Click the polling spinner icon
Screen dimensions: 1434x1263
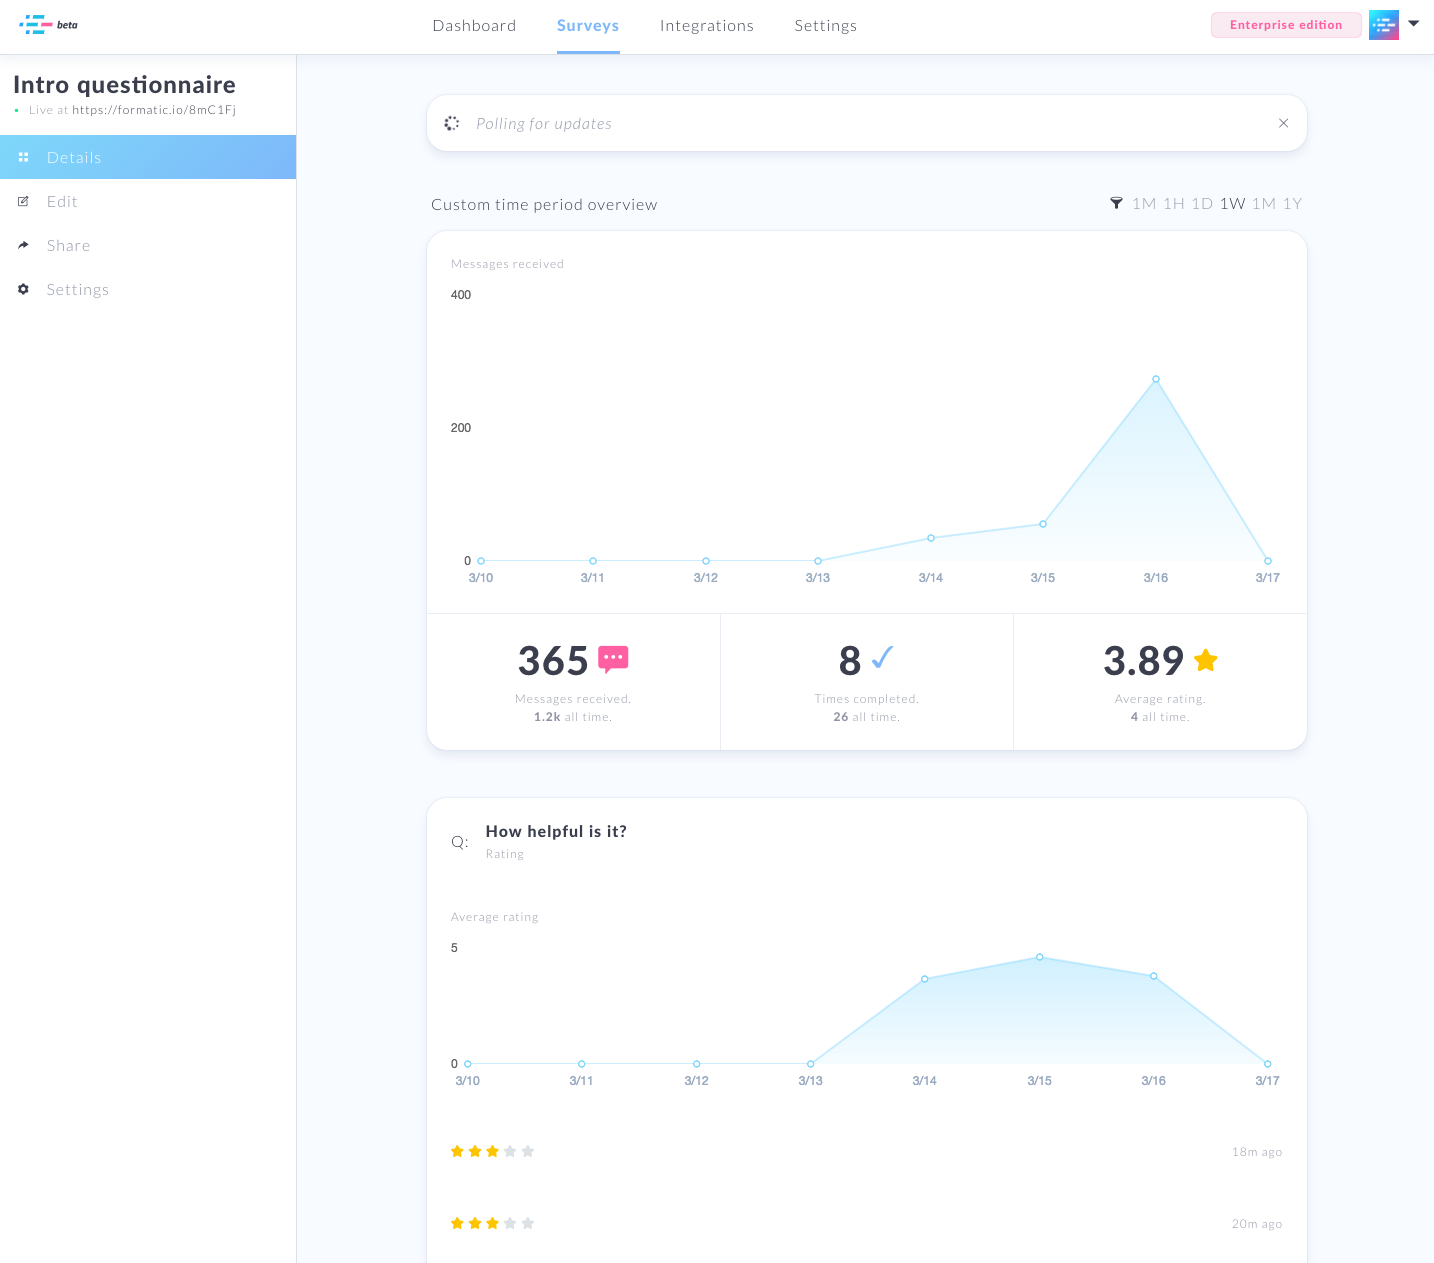coord(452,123)
